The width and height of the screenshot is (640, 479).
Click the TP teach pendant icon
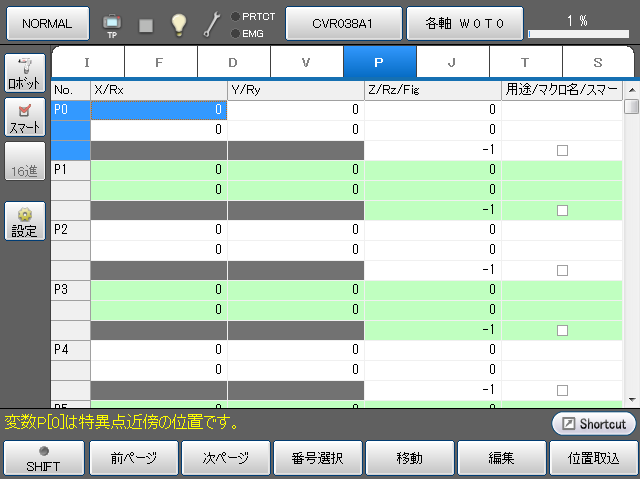click(112, 23)
